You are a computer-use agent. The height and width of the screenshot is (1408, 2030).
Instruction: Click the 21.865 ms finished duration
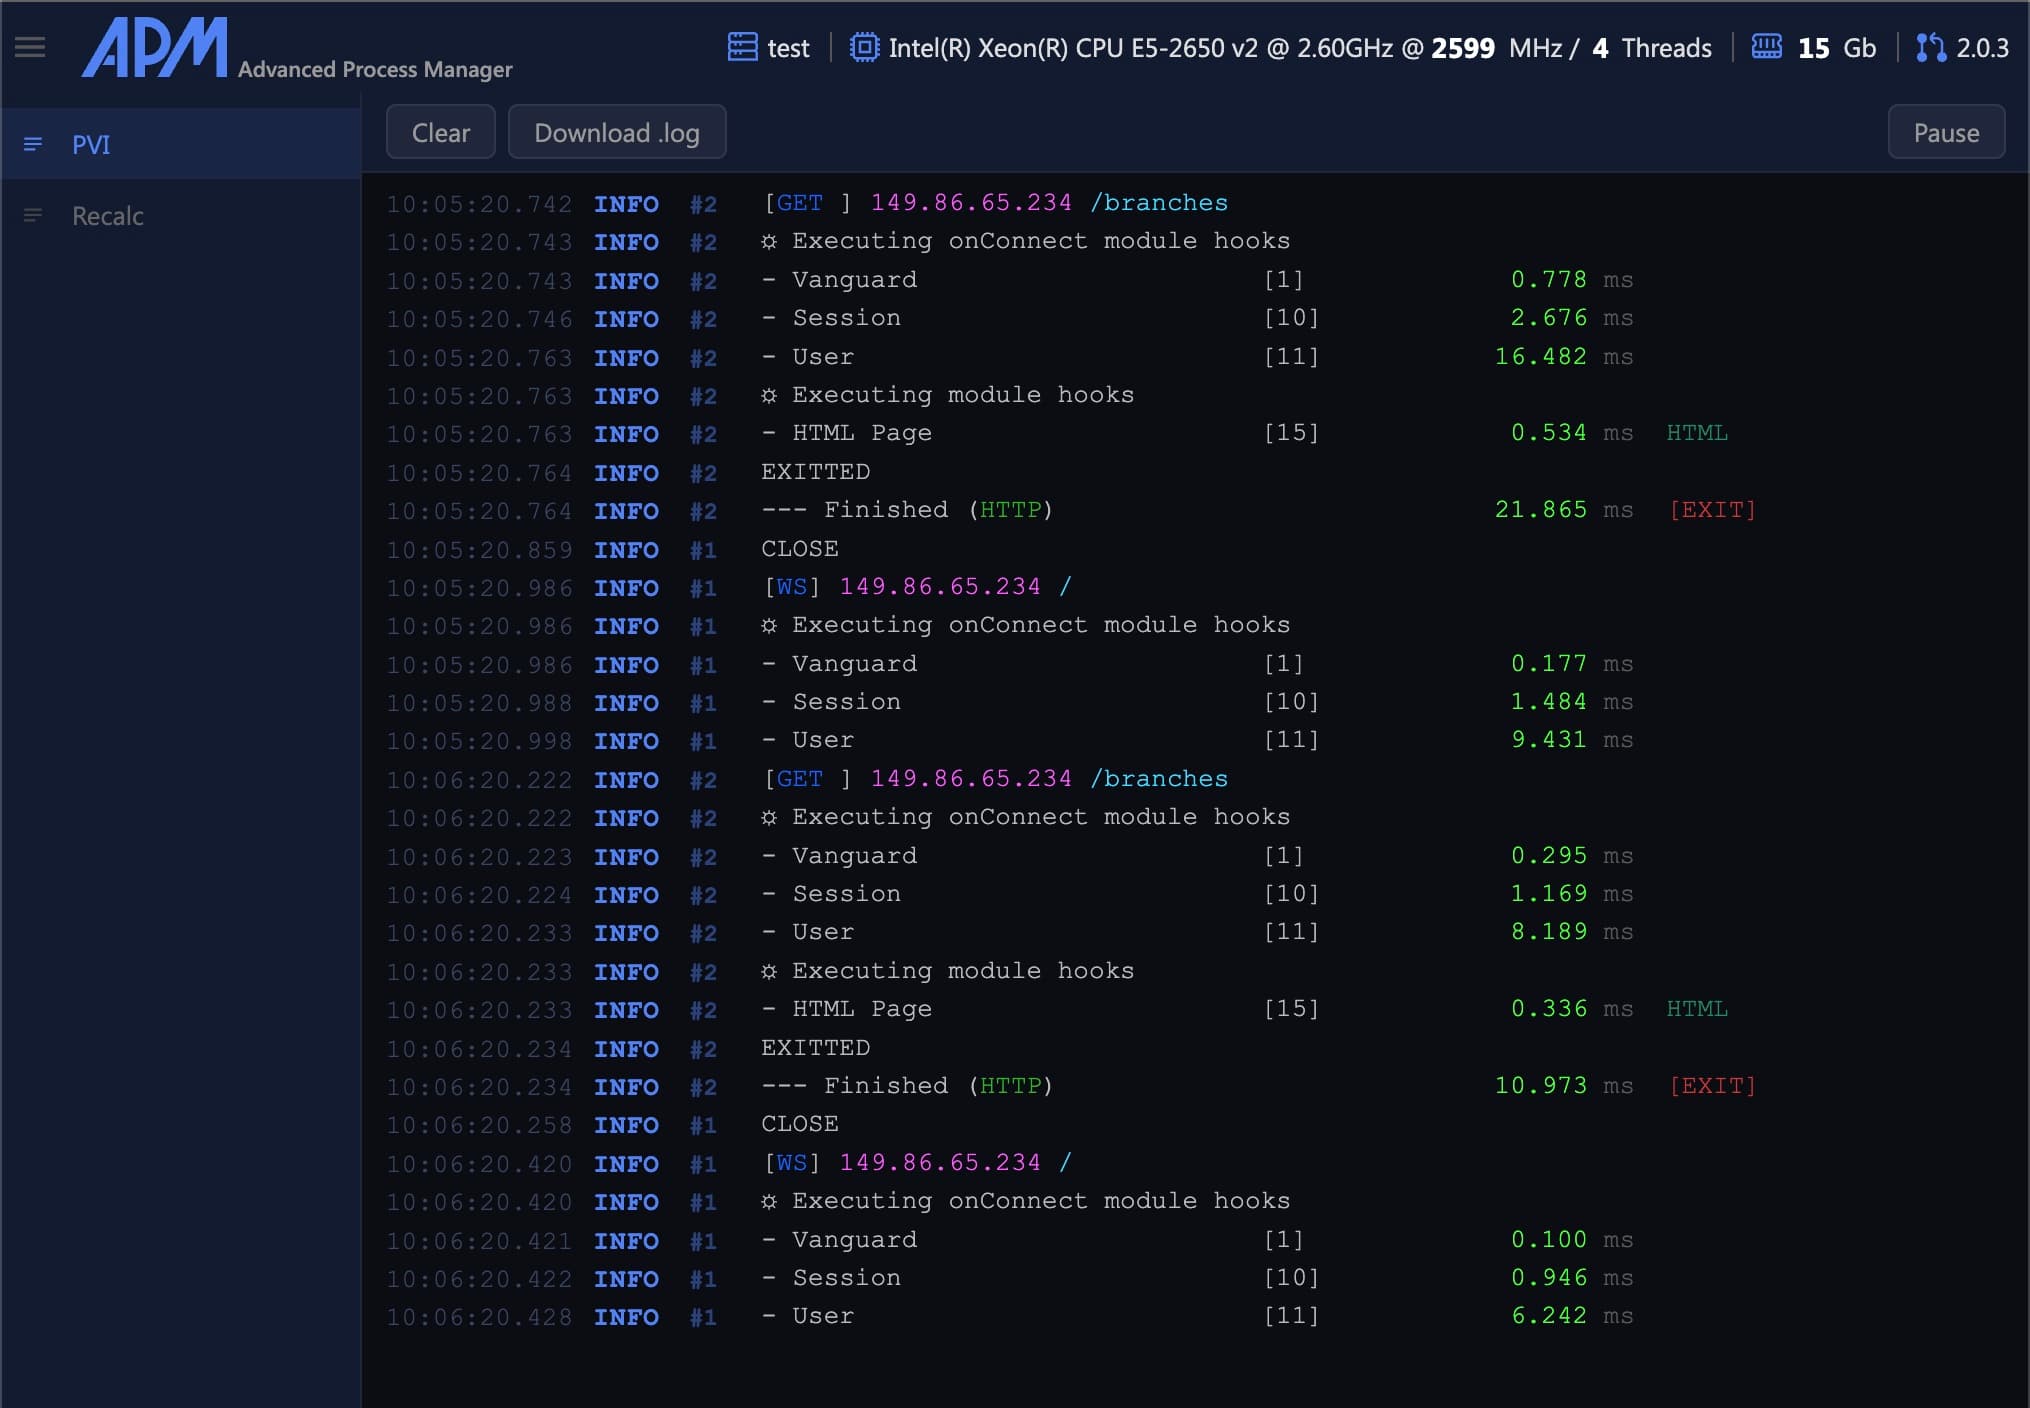pyautogui.click(x=1563, y=510)
